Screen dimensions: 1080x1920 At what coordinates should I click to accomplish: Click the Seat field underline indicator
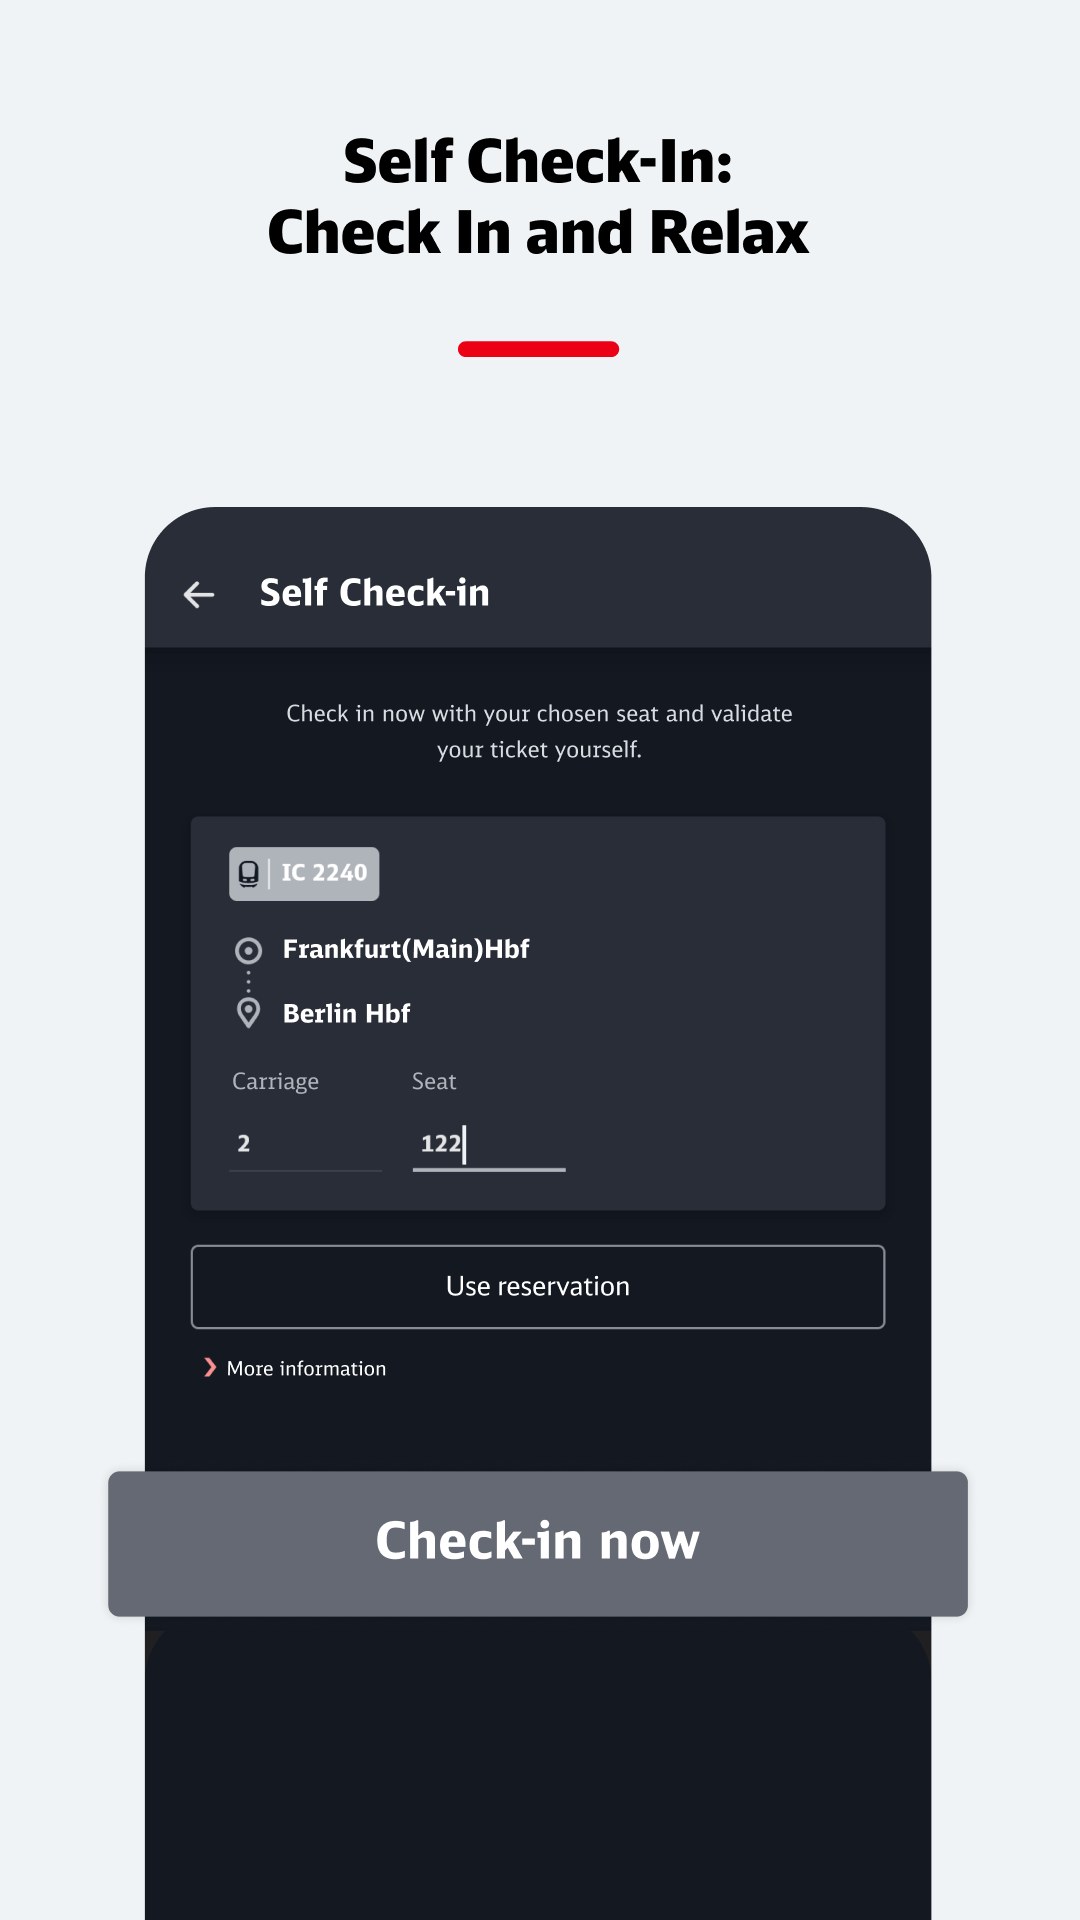(x=488, y=1168)
